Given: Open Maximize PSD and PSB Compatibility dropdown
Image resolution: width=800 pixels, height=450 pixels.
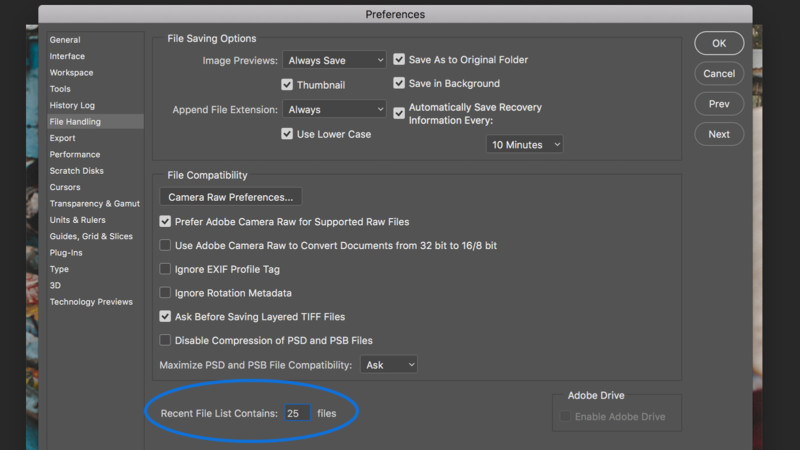Looking at the screenshot, I should pyautogui.click(x=389, y=365).
